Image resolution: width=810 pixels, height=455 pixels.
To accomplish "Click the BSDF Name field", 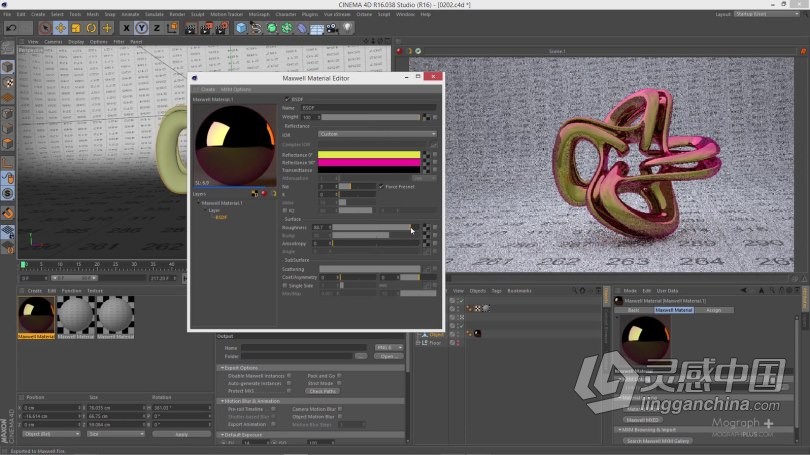I will coord(368,108).
